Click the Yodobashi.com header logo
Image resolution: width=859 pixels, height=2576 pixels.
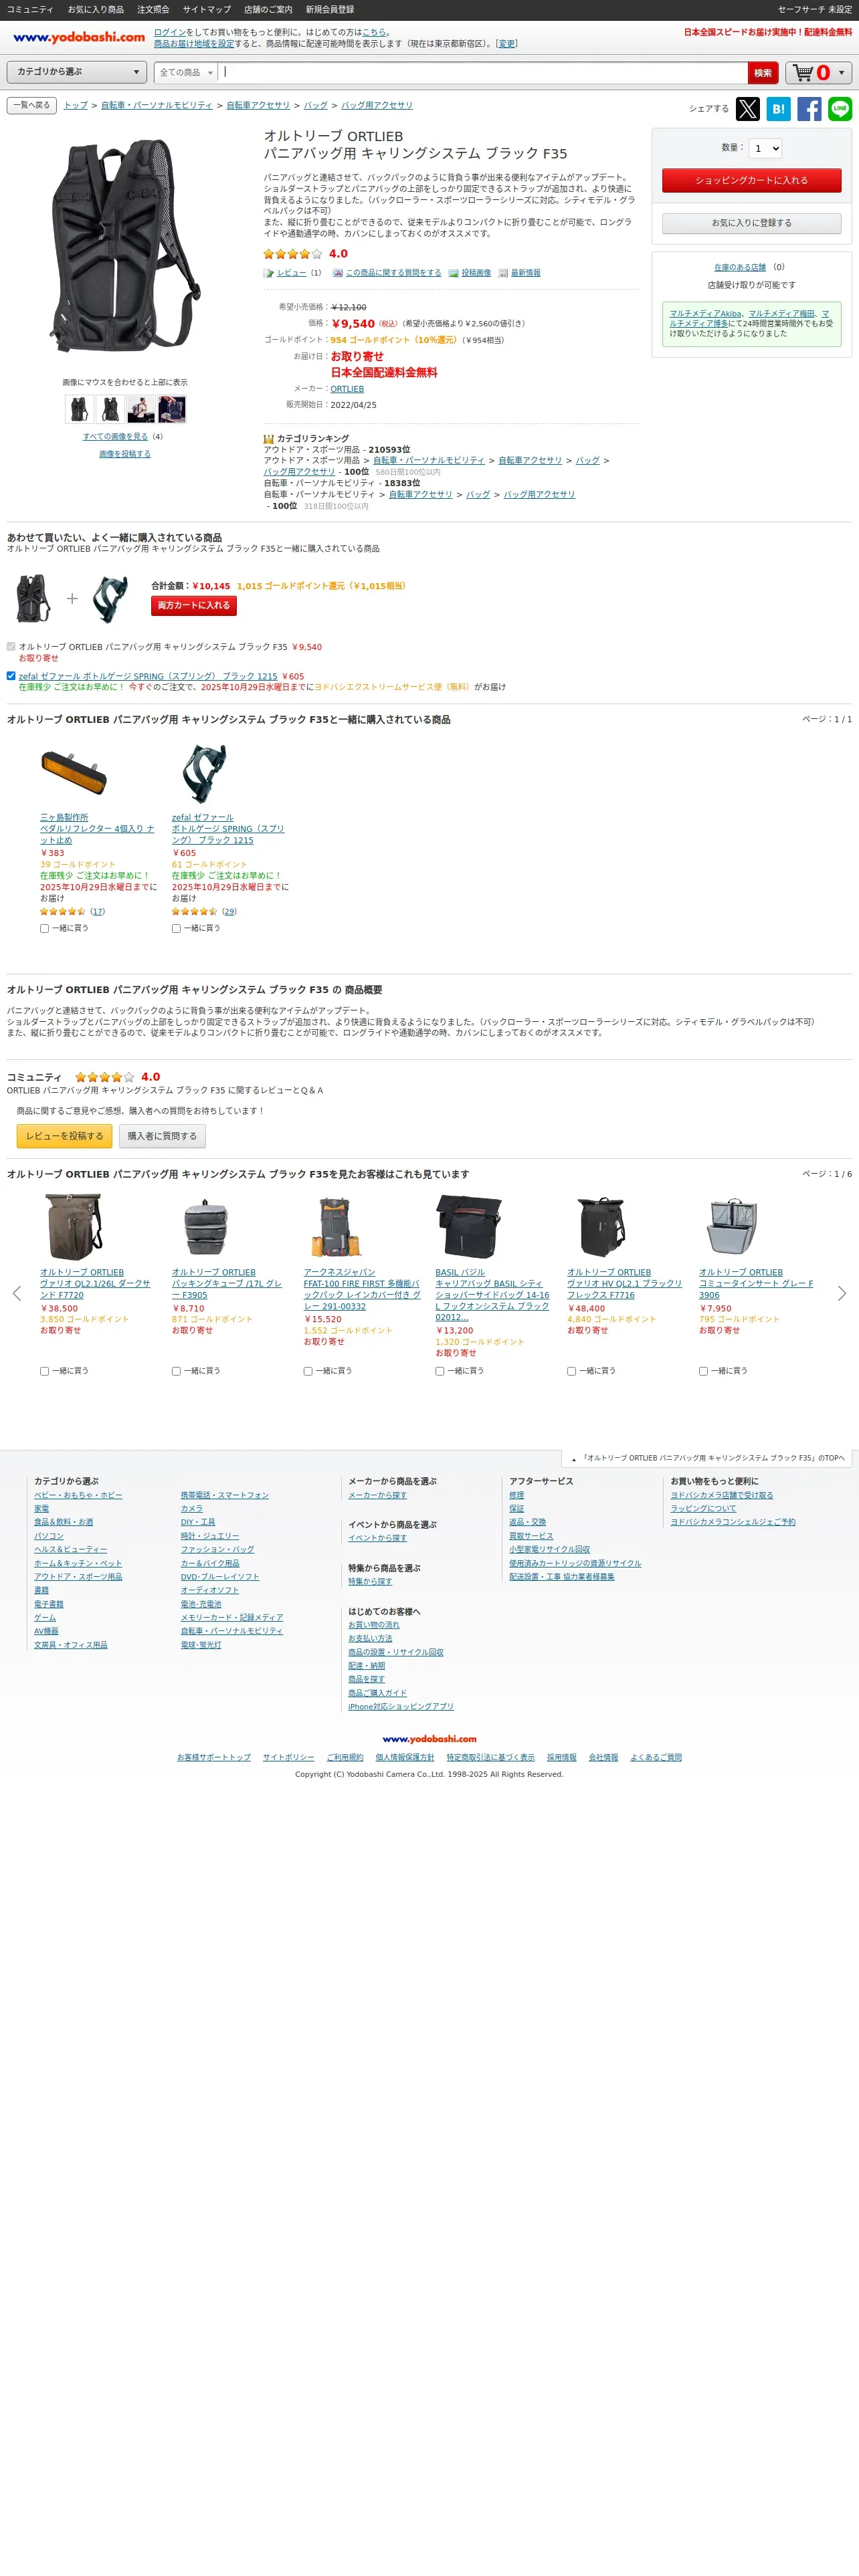click(79, 37)
